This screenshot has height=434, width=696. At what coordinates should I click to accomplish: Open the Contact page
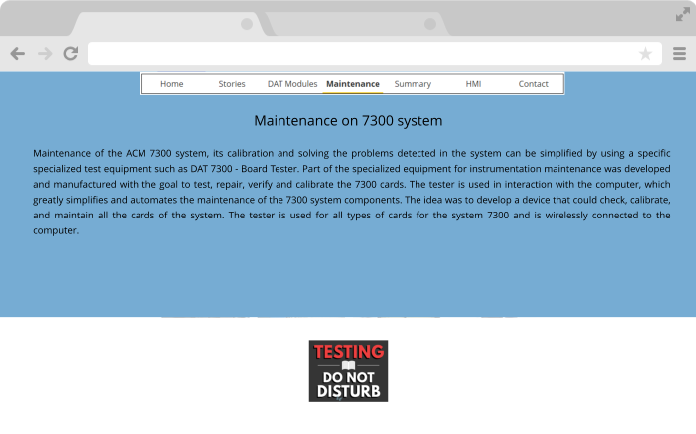[533, 84]
